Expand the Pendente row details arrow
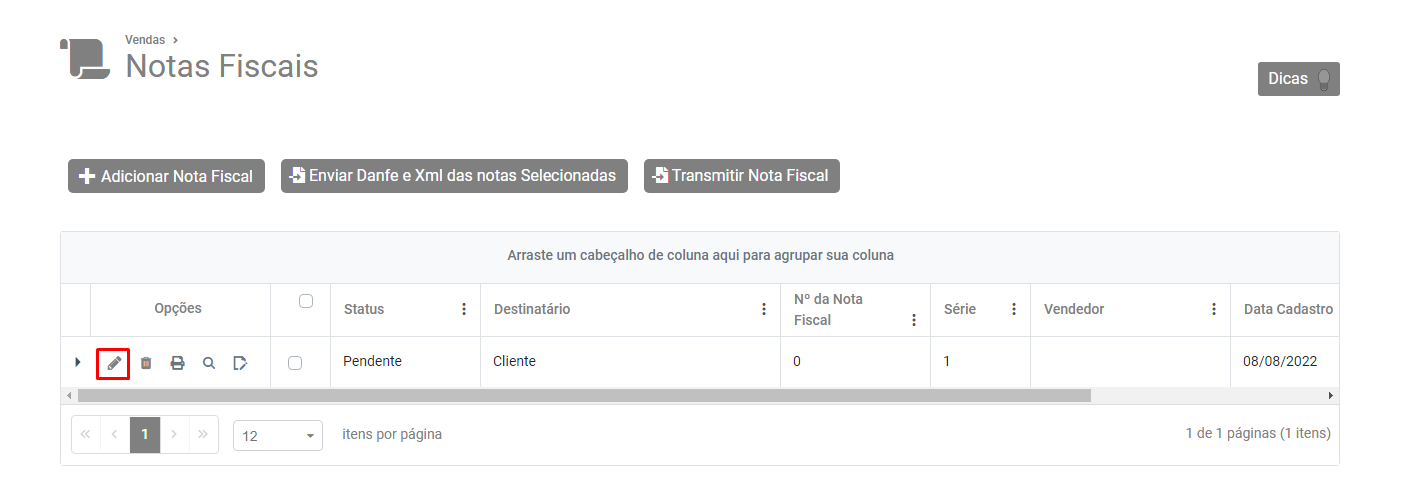Image resolution: width=1422 pixels, height=498 pixels. (x=78, y=362)
